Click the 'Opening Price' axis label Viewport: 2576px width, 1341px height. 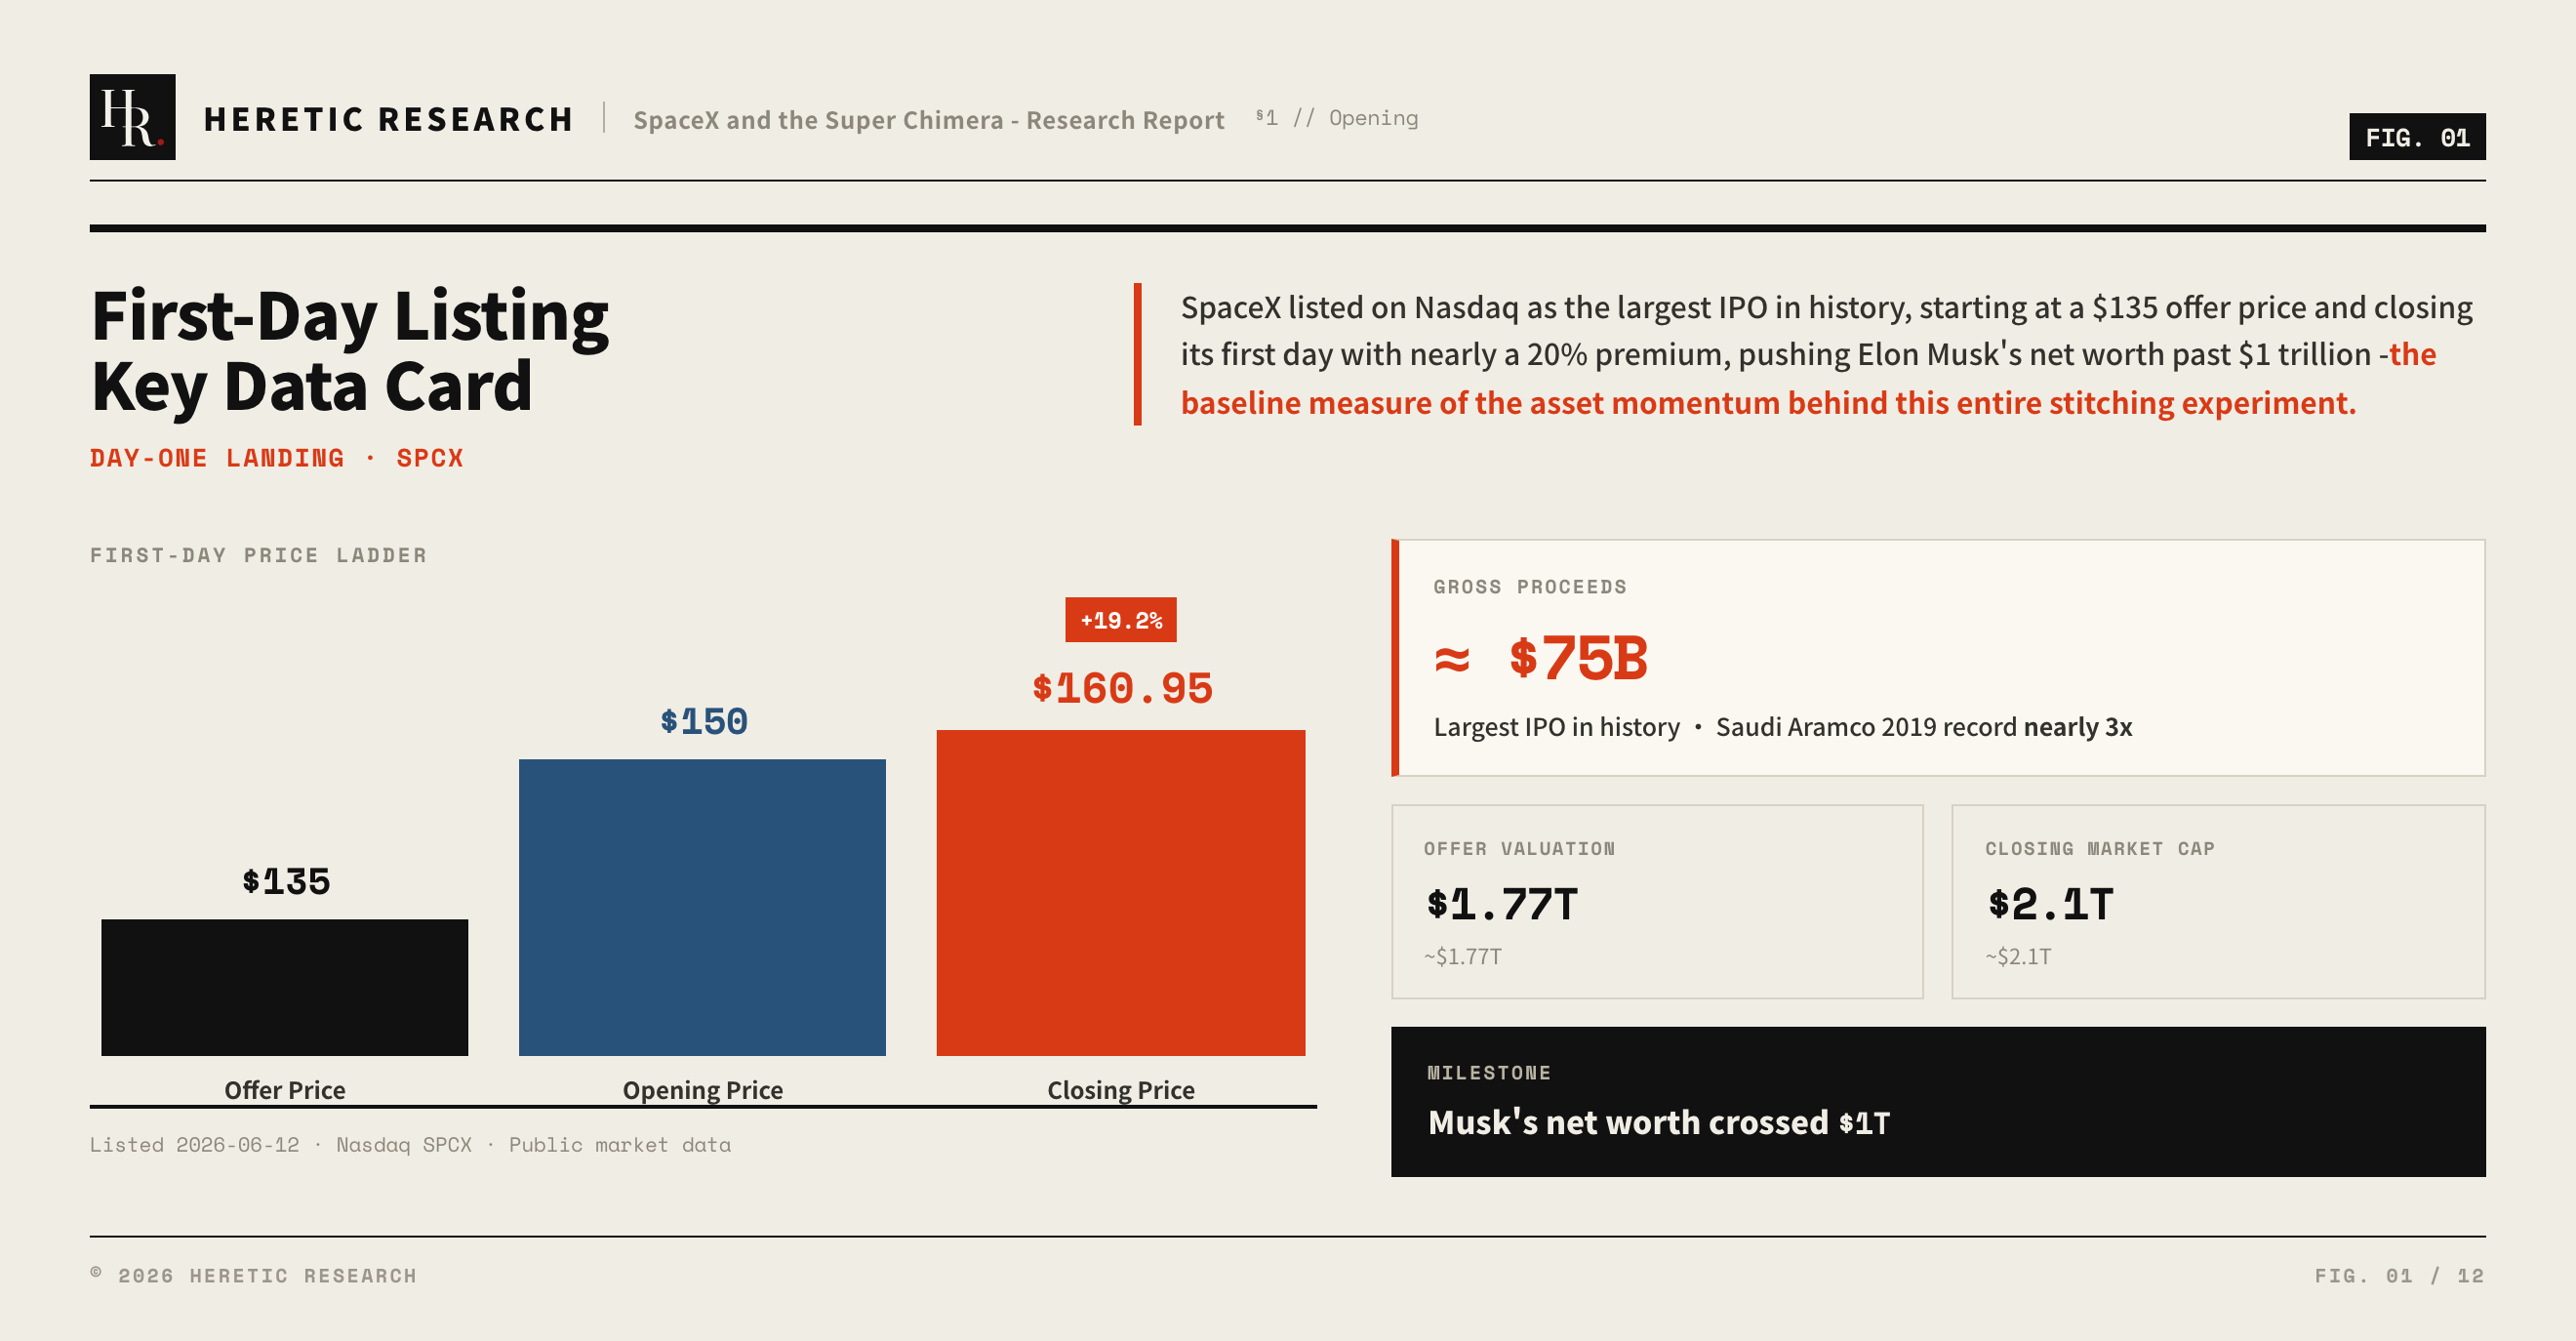pyautogui.click(x=703, y=1089)
